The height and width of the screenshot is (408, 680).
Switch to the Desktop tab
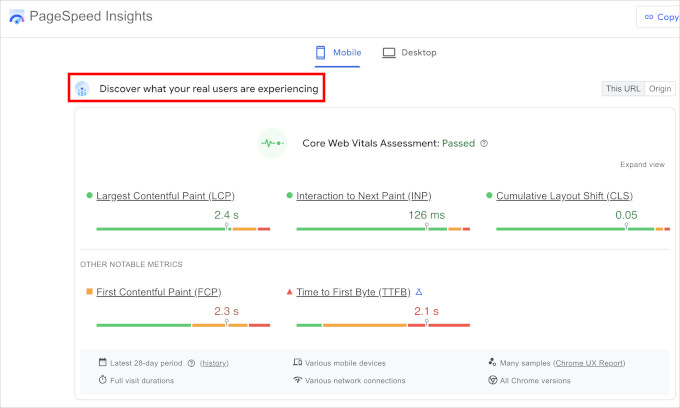(409, 52)
